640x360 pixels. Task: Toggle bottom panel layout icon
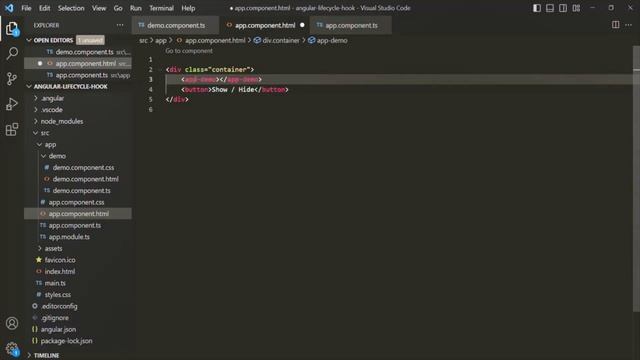(x=550, y=8)
